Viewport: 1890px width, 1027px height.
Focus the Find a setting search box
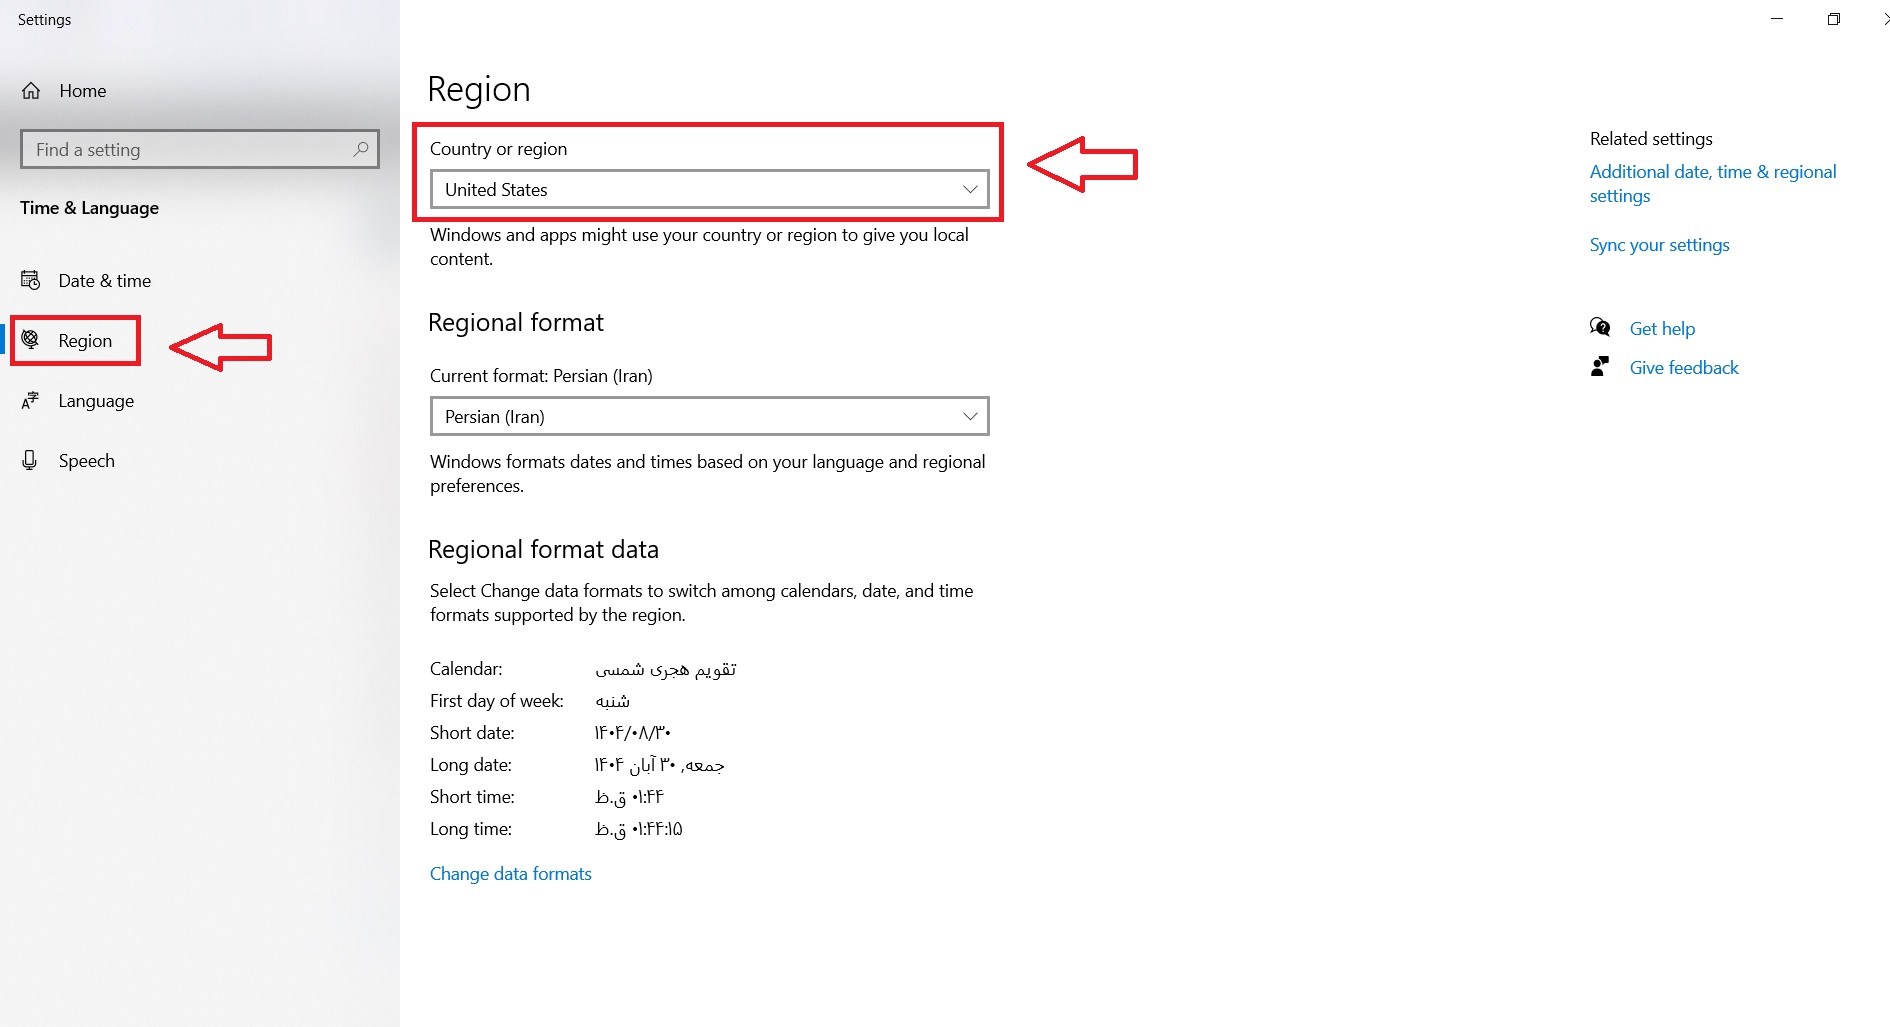point(190,150)
